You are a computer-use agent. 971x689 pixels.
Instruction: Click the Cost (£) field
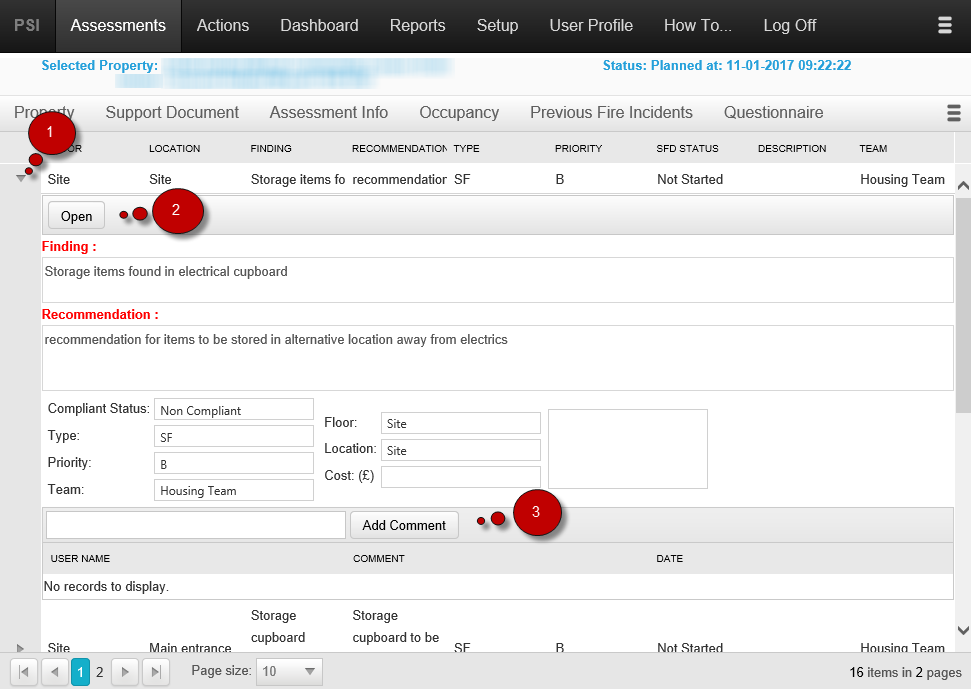coord(461,477)
